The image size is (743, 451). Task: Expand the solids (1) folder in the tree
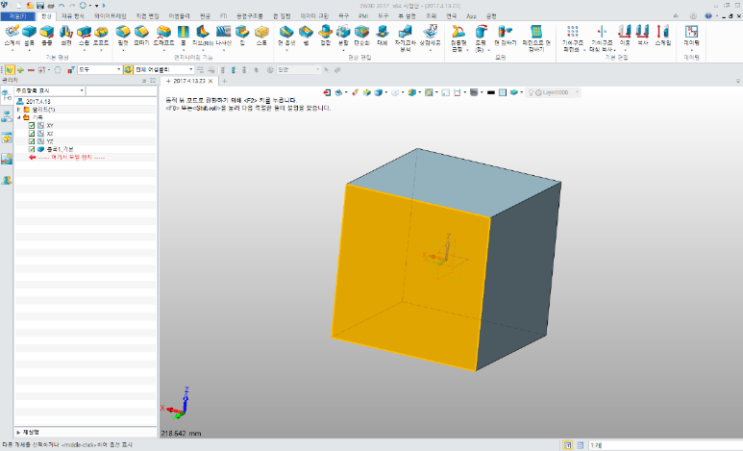point(18,109)
